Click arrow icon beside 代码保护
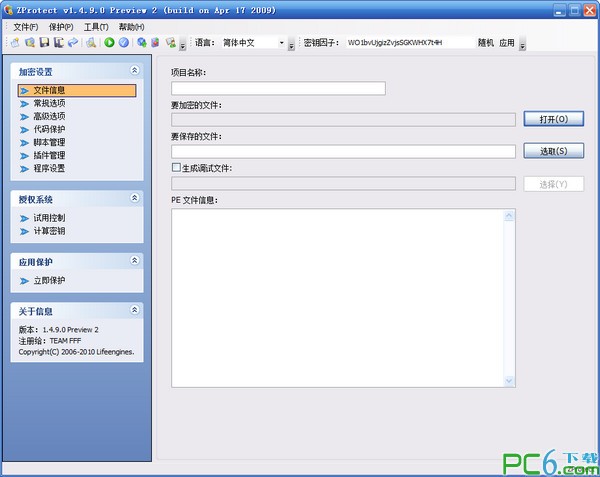This screenshot has height=477, width=600. click(24, 130)
